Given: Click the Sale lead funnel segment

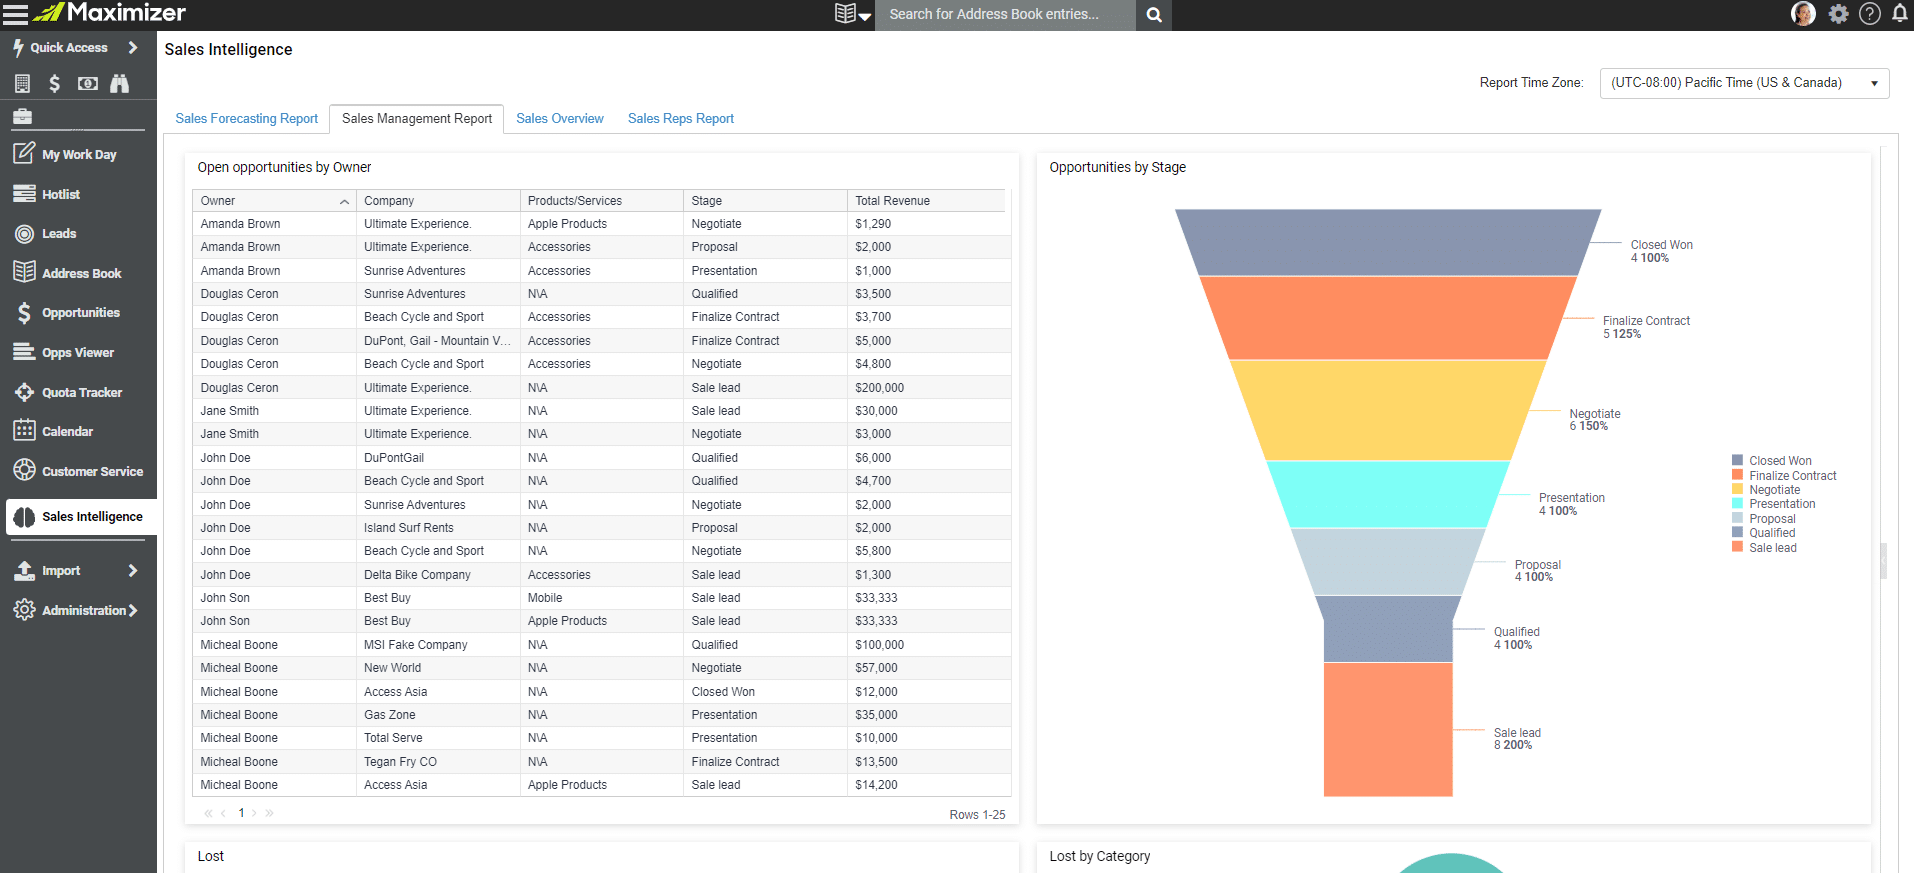Looking at the screenshot, I should [x=1388, y=729].
